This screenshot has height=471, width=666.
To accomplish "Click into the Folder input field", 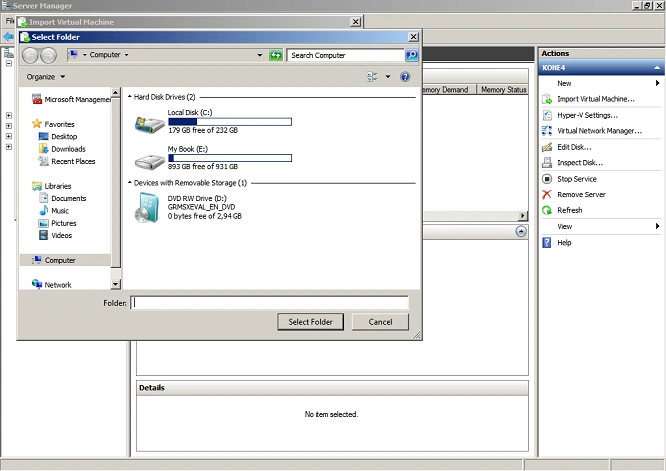I will tap(269, 303).
